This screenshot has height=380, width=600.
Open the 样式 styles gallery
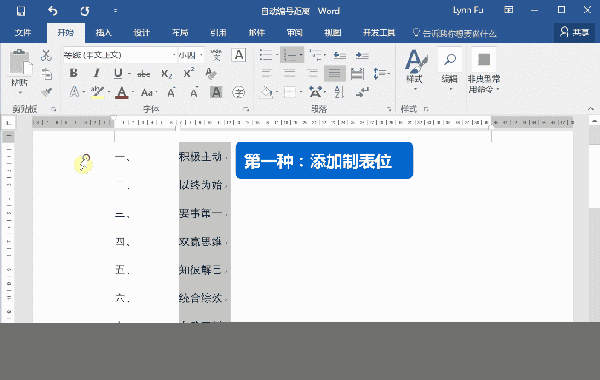415,70
